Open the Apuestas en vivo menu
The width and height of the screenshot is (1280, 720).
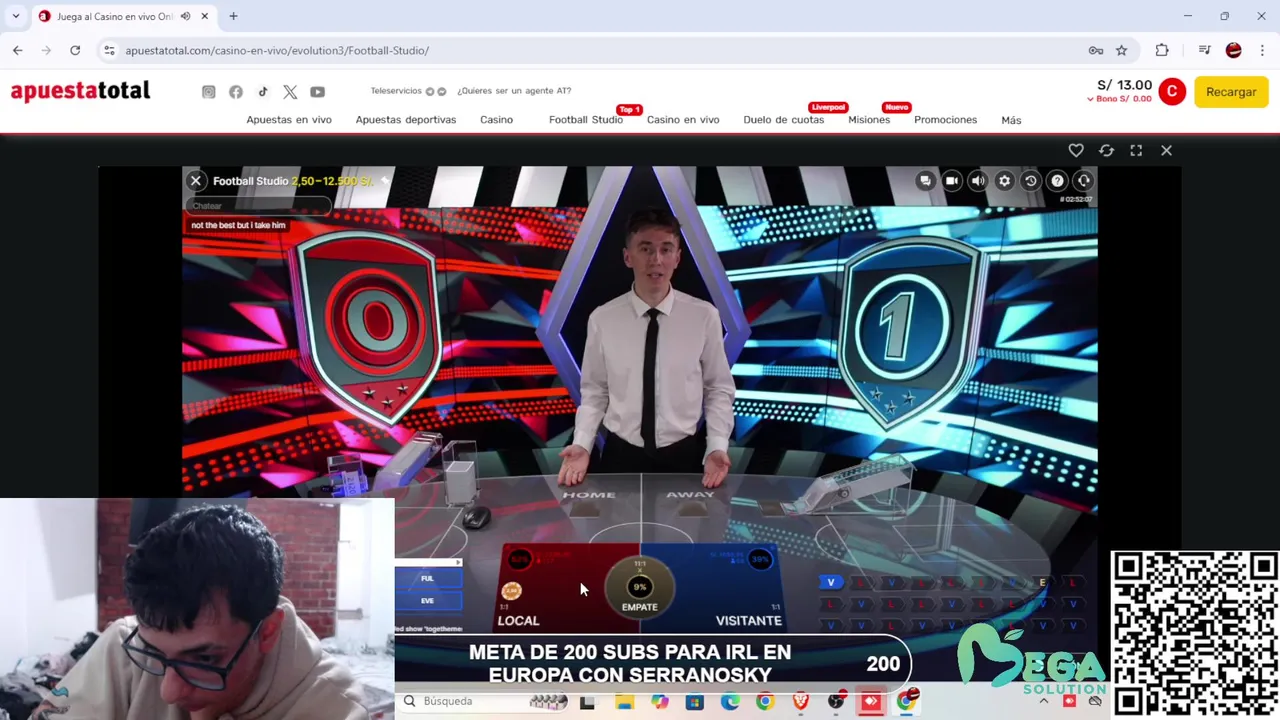289,120
